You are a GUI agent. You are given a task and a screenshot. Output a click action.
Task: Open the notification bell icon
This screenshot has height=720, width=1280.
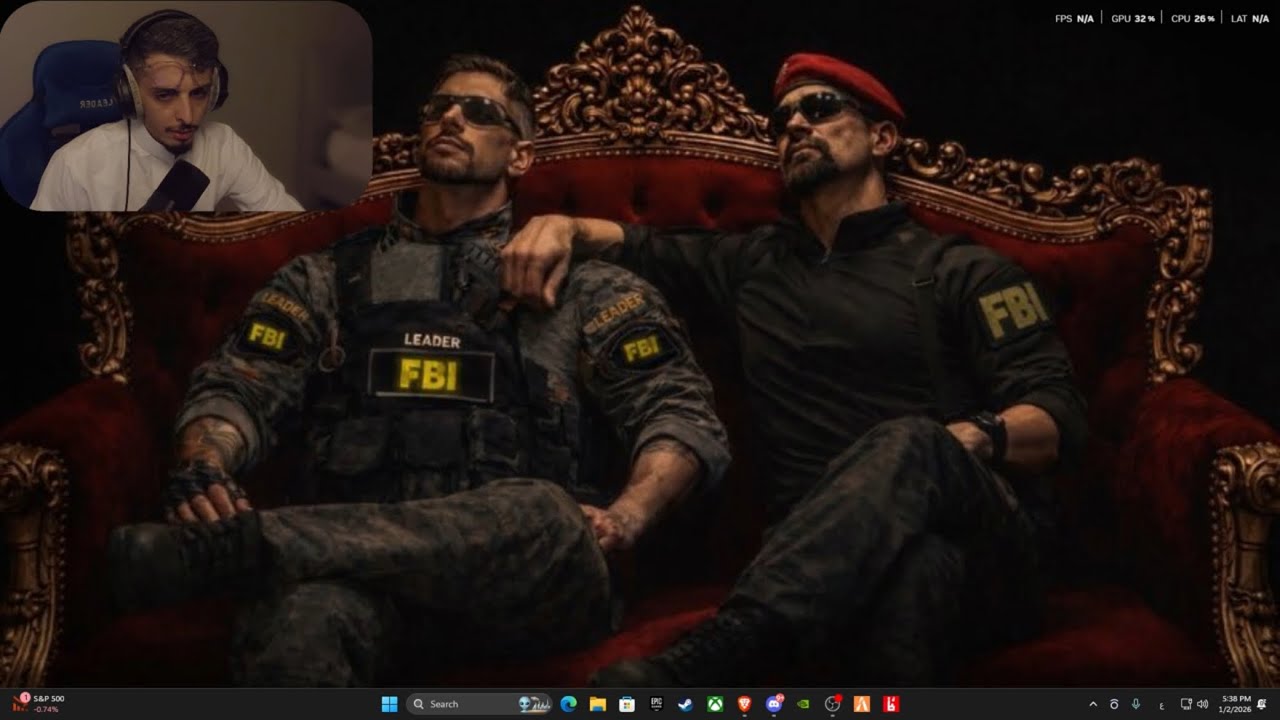tap(1262, 704)
